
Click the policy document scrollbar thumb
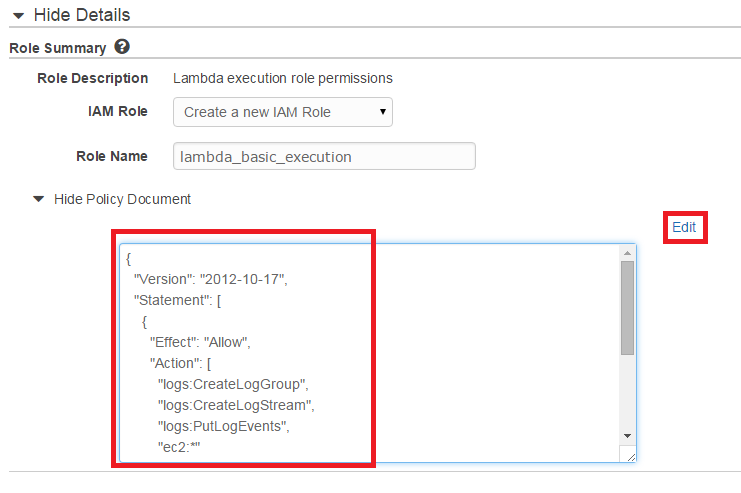pos(627,308)
